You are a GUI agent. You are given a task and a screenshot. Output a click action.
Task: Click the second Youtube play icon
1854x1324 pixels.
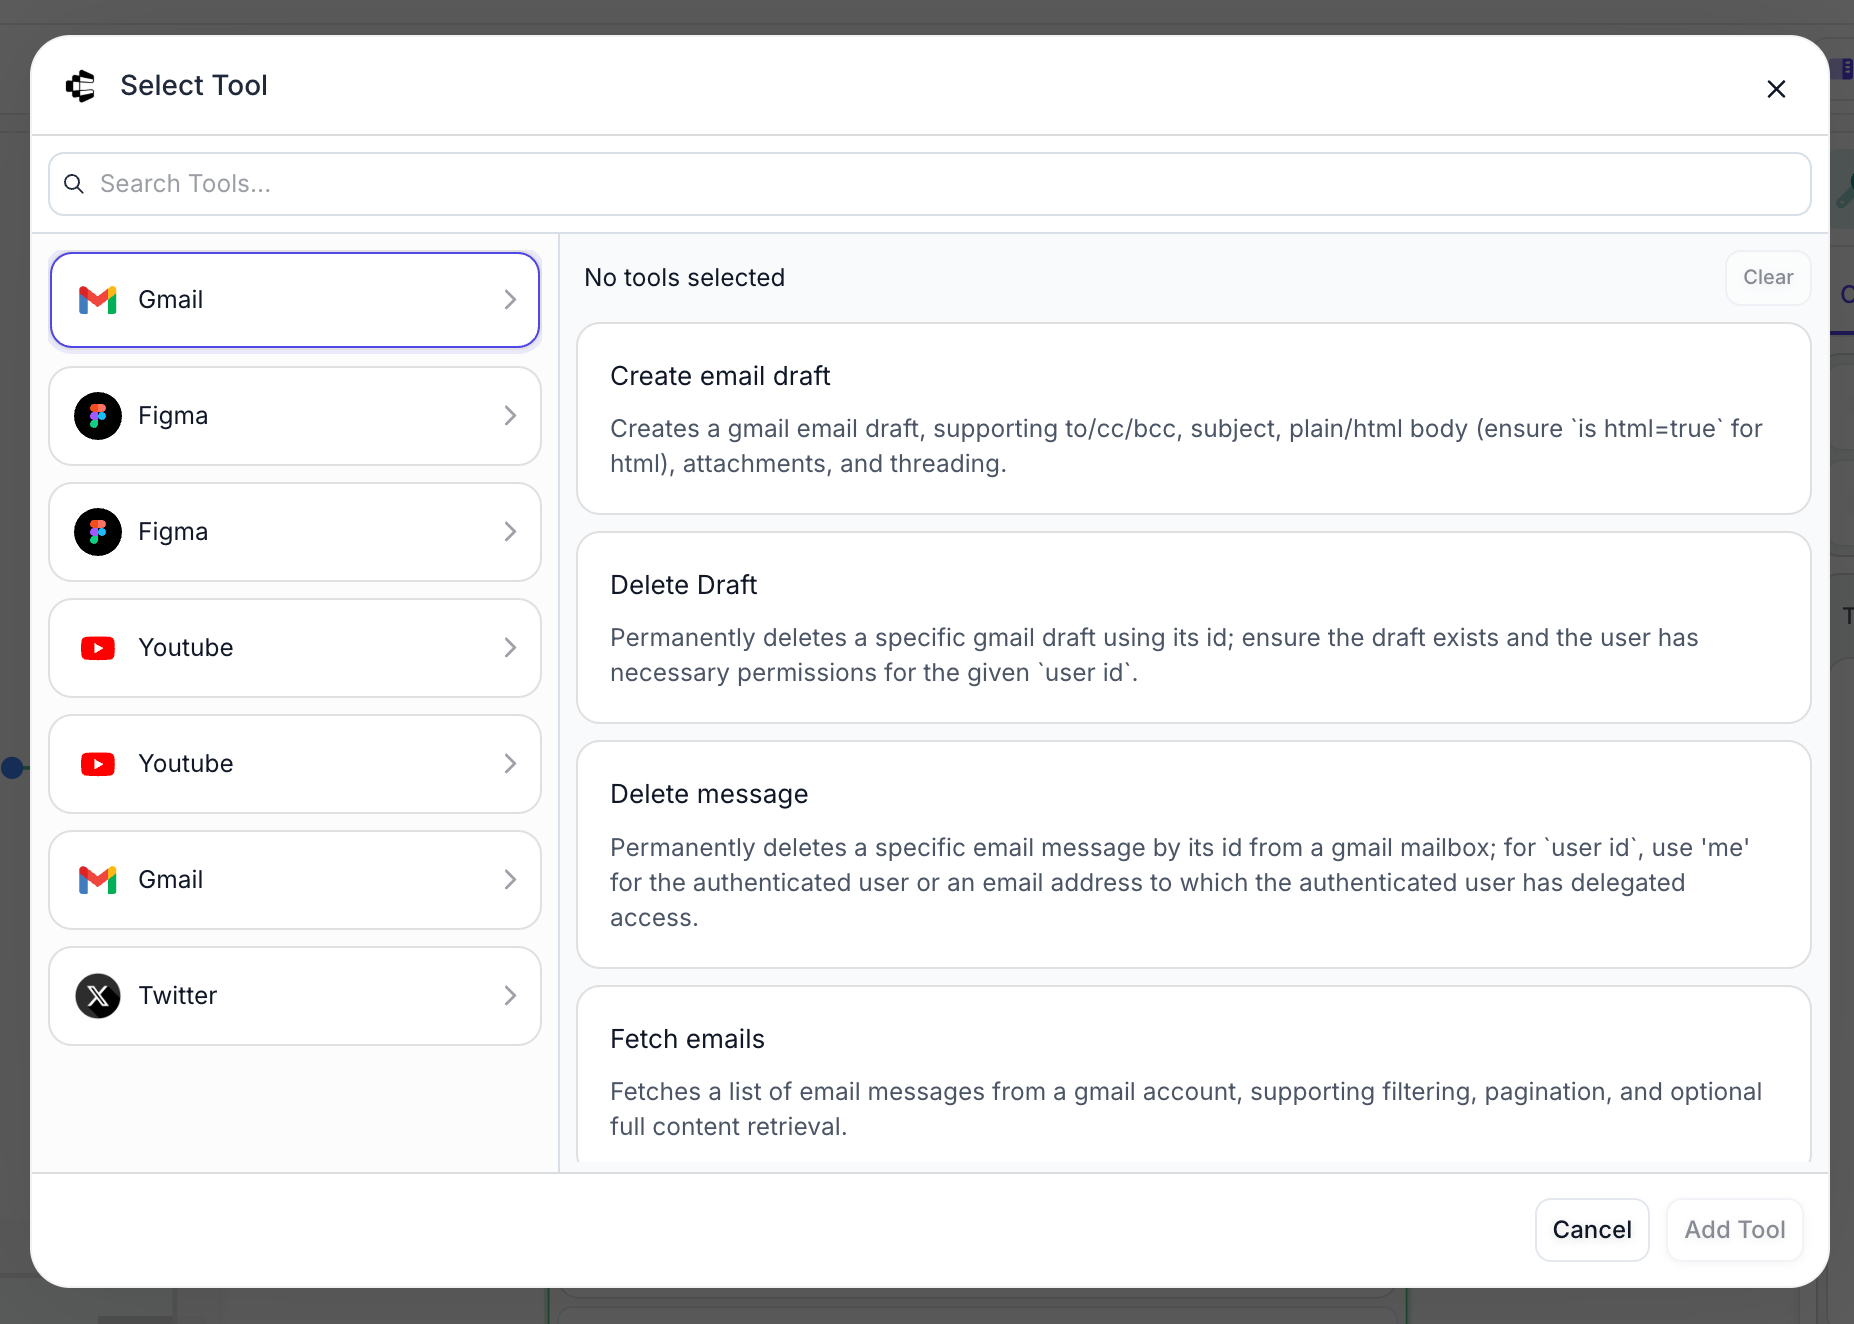(98, 764)
